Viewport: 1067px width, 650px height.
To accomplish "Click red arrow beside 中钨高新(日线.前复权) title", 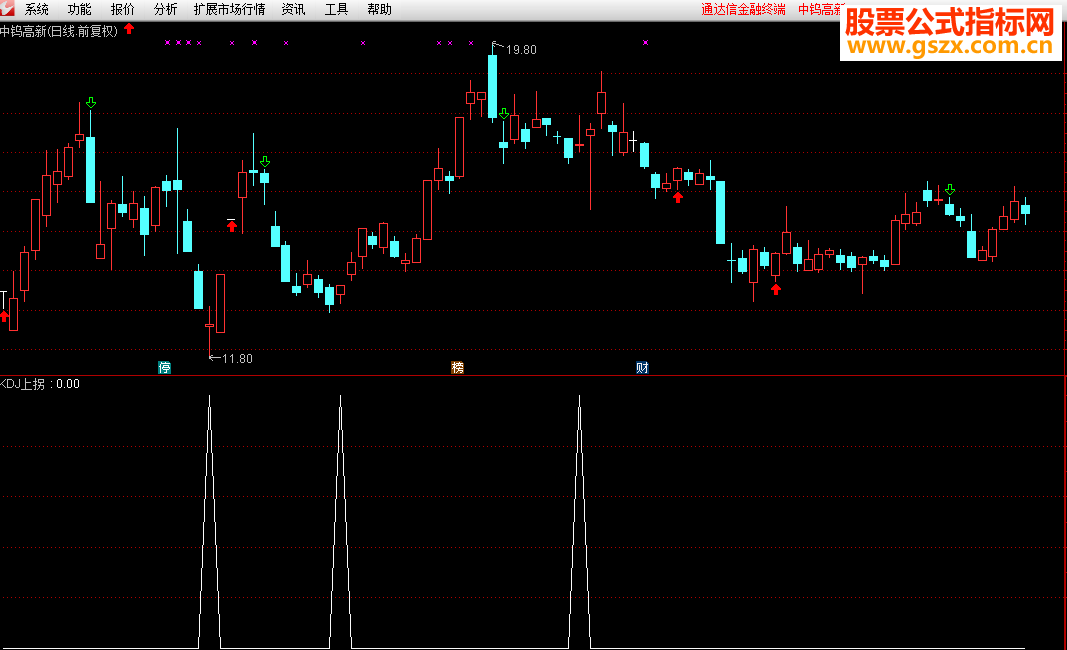I will pos(129,29).
